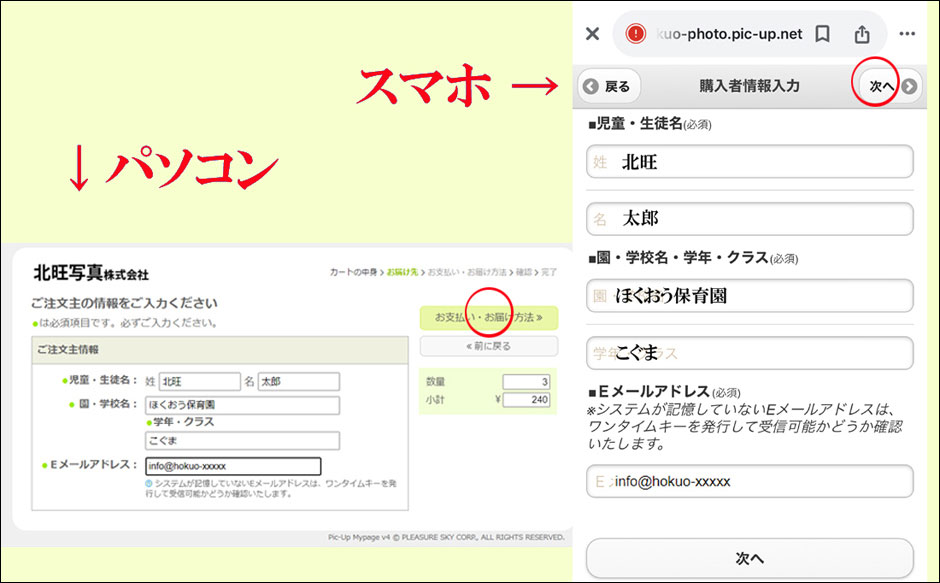The height and width of the screenshot is (583, 940).
Task: Close the browser tab with X icon
Action: pos(592,34)
